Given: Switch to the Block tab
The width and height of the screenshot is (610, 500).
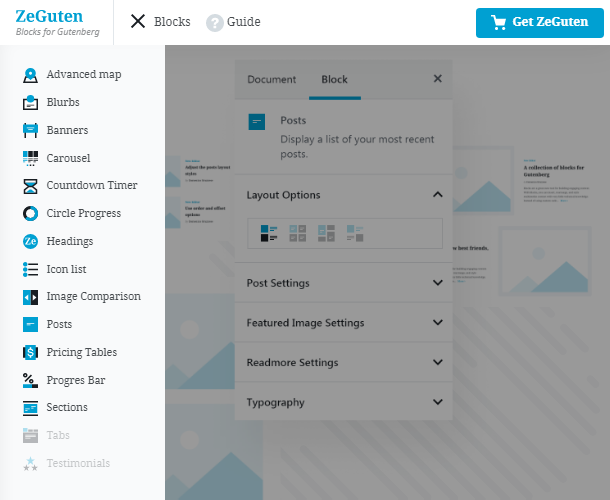Looking at the screenshot, I should pos(335,80).
